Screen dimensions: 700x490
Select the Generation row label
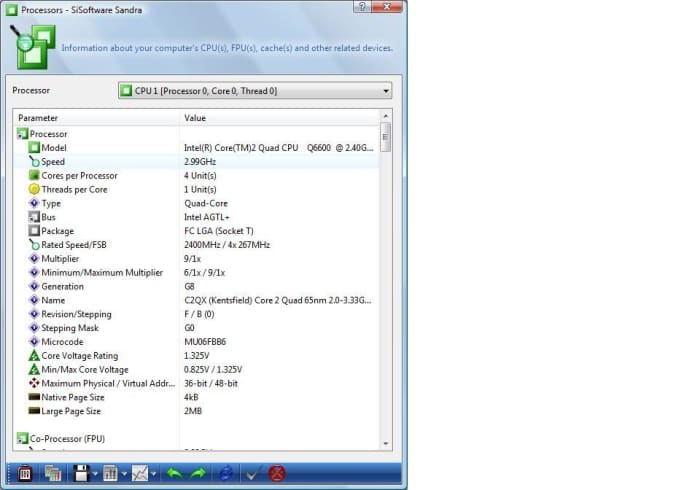click(62, 287)
